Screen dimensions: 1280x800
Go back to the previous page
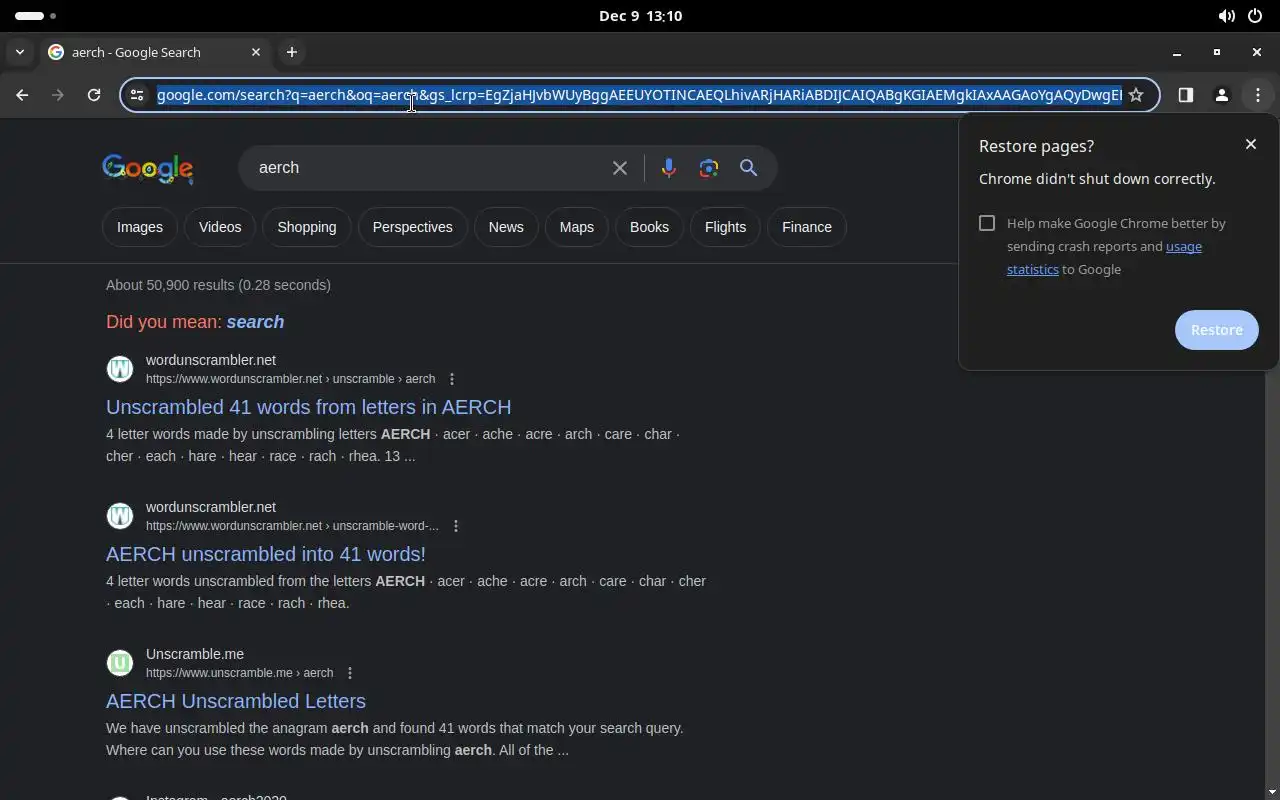(22, 95)
